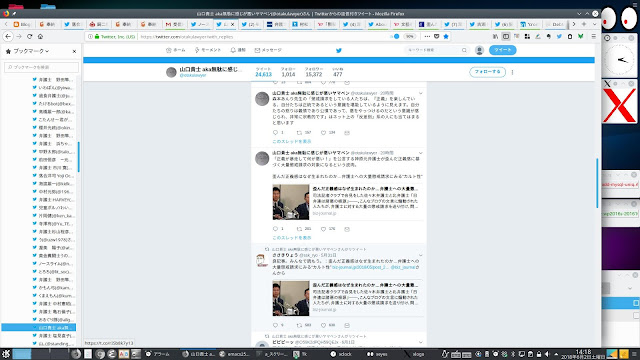
Task: Click the ツイート button
Action: (x=502, y=50)
